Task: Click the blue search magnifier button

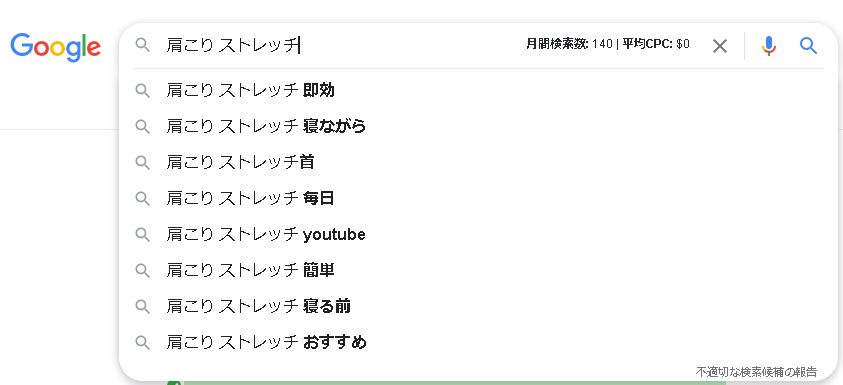Action: 808,46
